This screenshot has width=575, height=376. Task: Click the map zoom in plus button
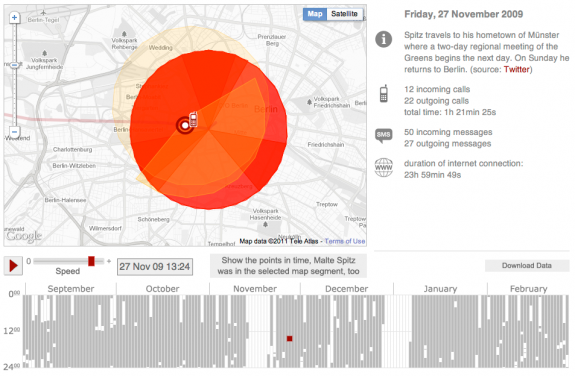coord(14,17)
